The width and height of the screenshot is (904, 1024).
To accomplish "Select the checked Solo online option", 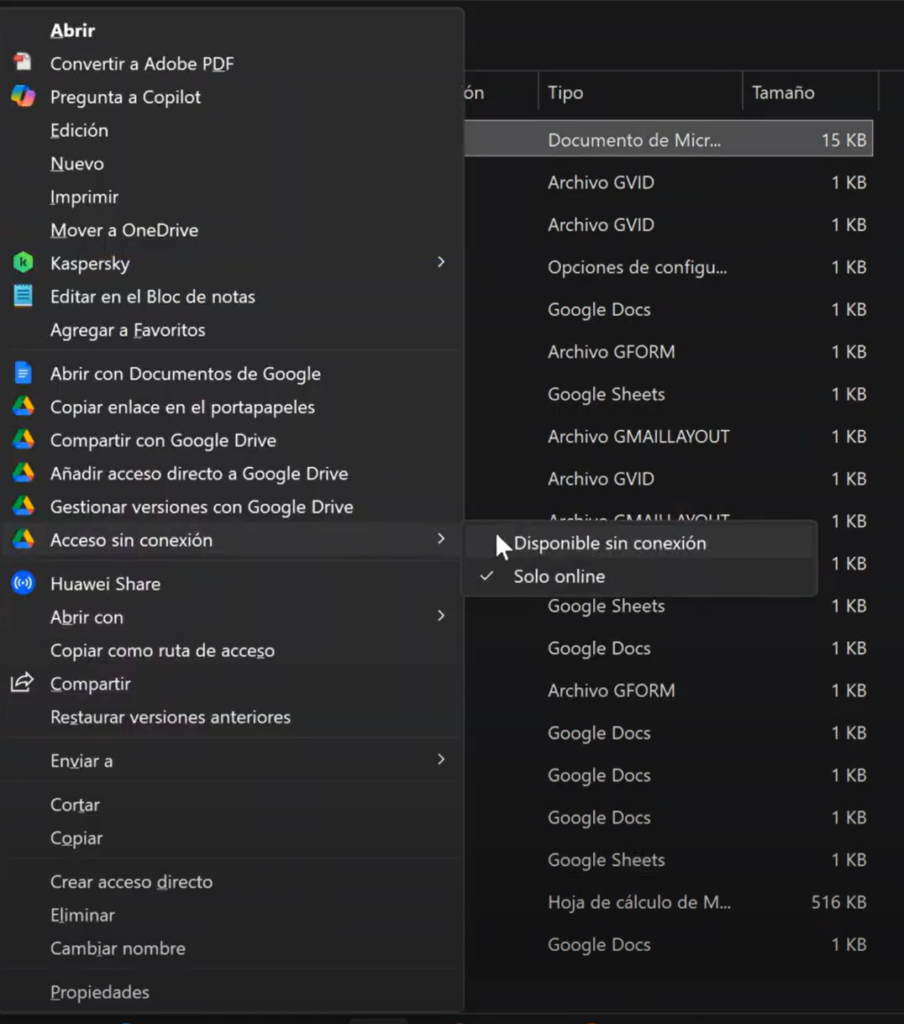I will tap(559, 577).
